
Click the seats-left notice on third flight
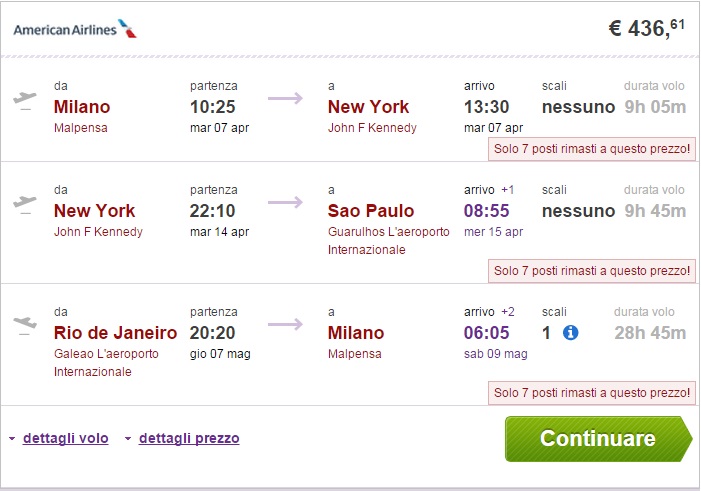coord(592,393)
